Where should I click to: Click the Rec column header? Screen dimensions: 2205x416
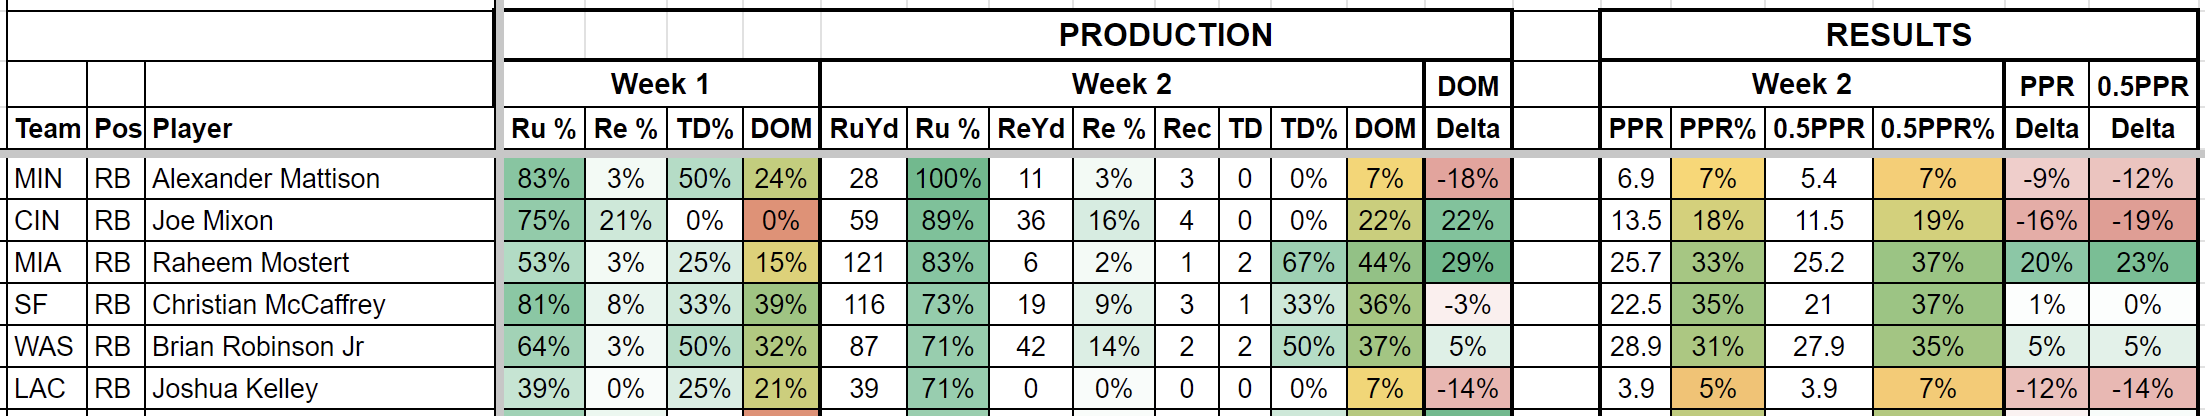click(1186, 129)
